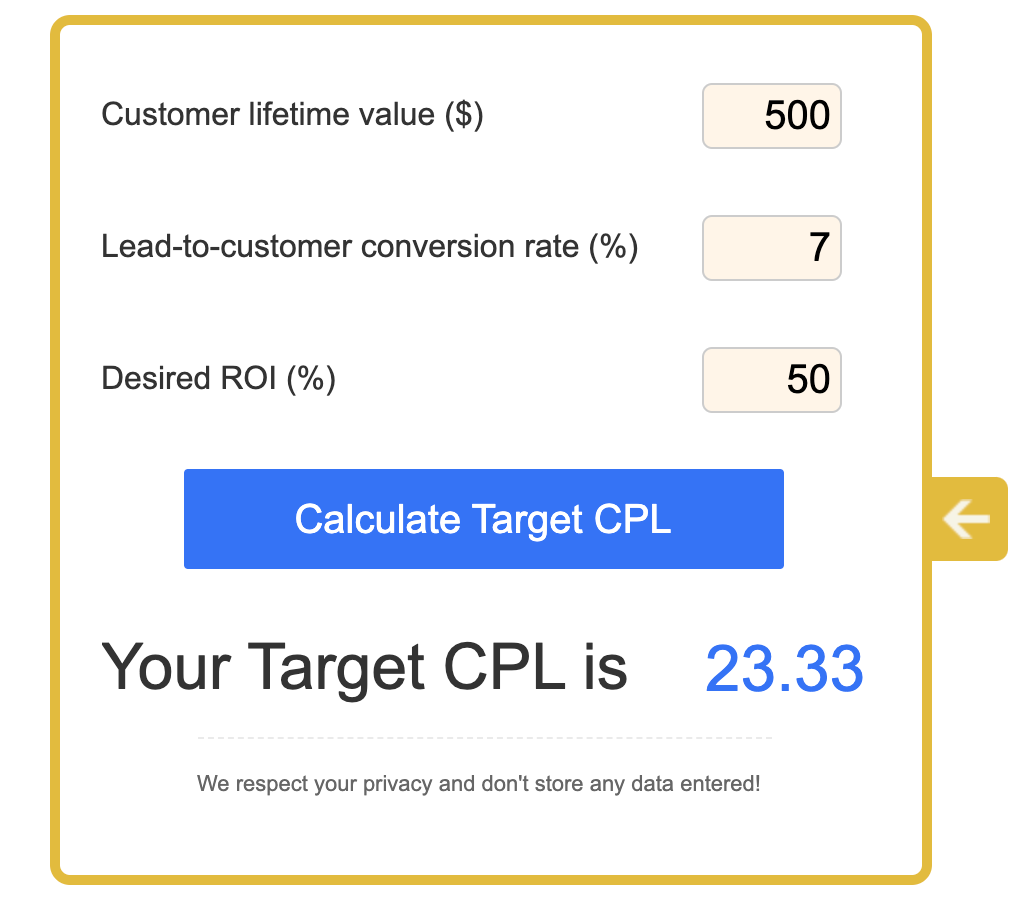The width and height of the screenshot is (1024, 919).
Task: Collapse the calculator using the side arrow tab
Action: pos(966,518)
